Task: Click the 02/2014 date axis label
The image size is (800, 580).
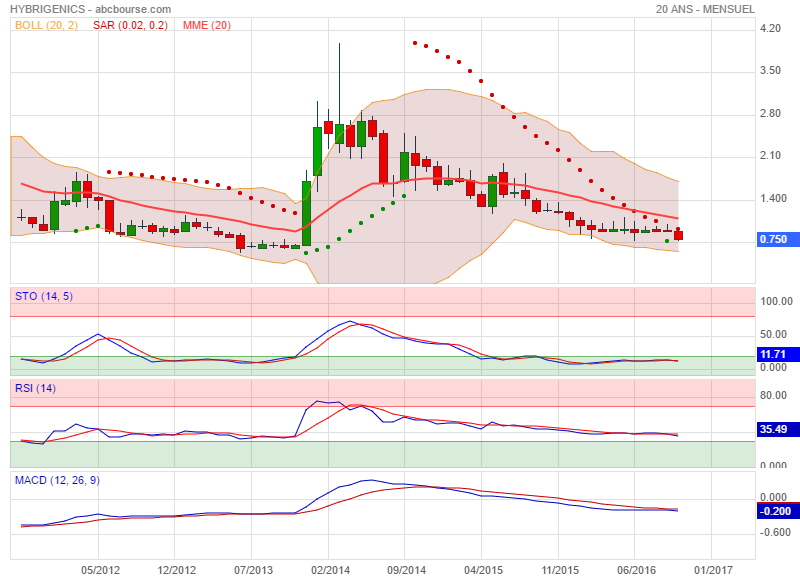Action: [x=330, y=570]
